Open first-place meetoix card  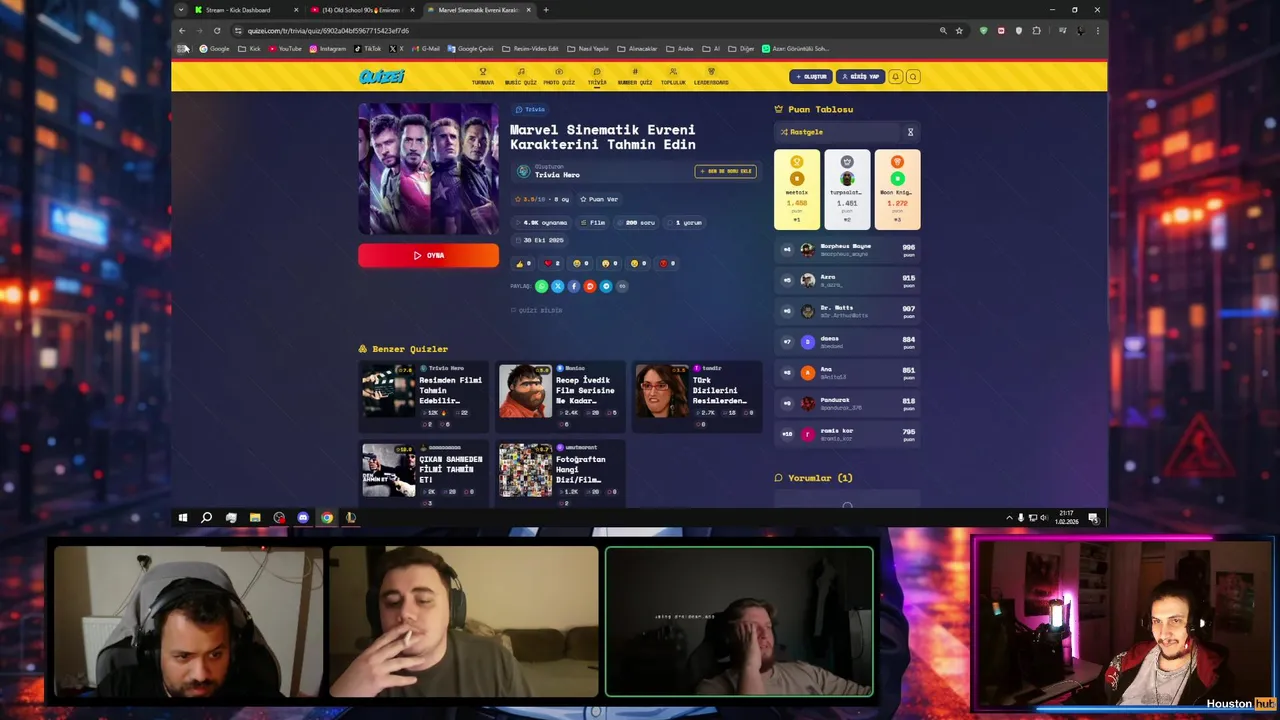coord(797,189)
